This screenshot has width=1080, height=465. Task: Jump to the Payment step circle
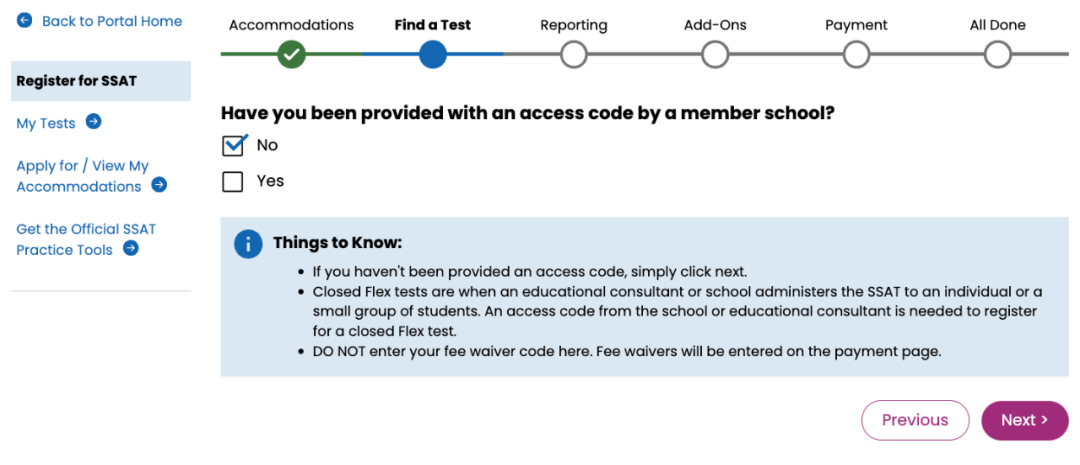point(856,54)
